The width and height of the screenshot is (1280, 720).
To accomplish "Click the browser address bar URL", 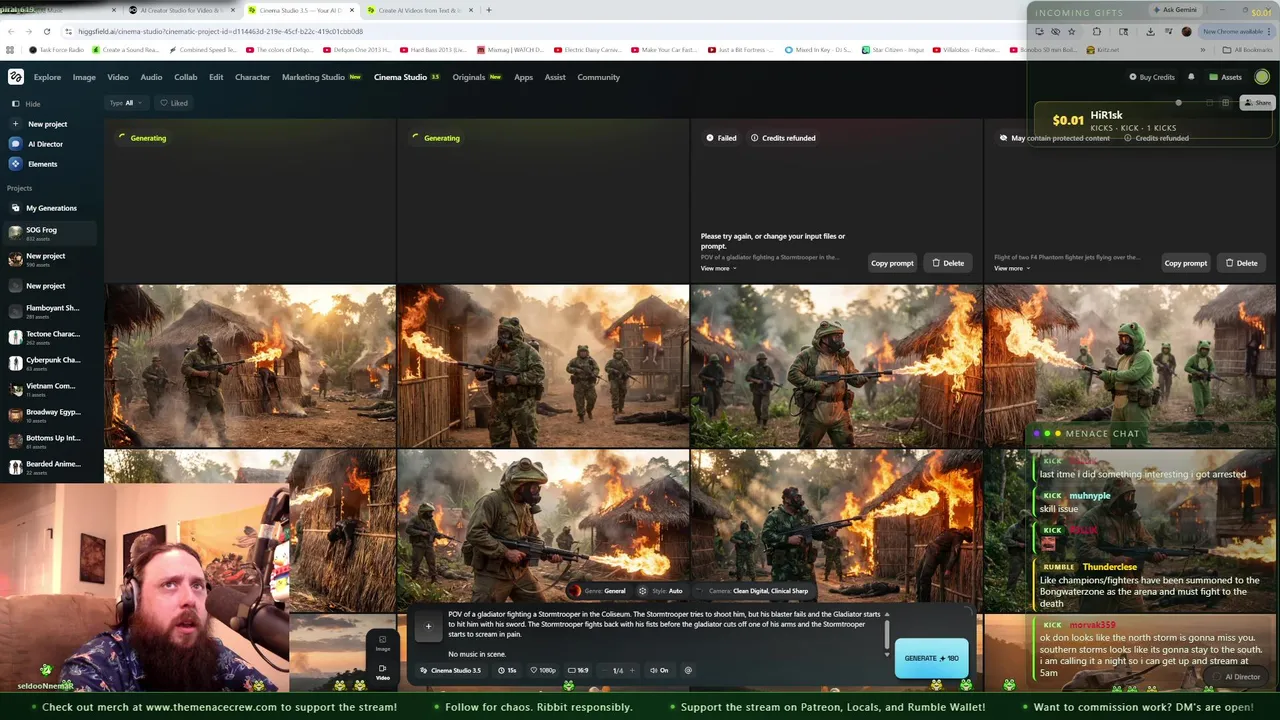I will [220, 31].
